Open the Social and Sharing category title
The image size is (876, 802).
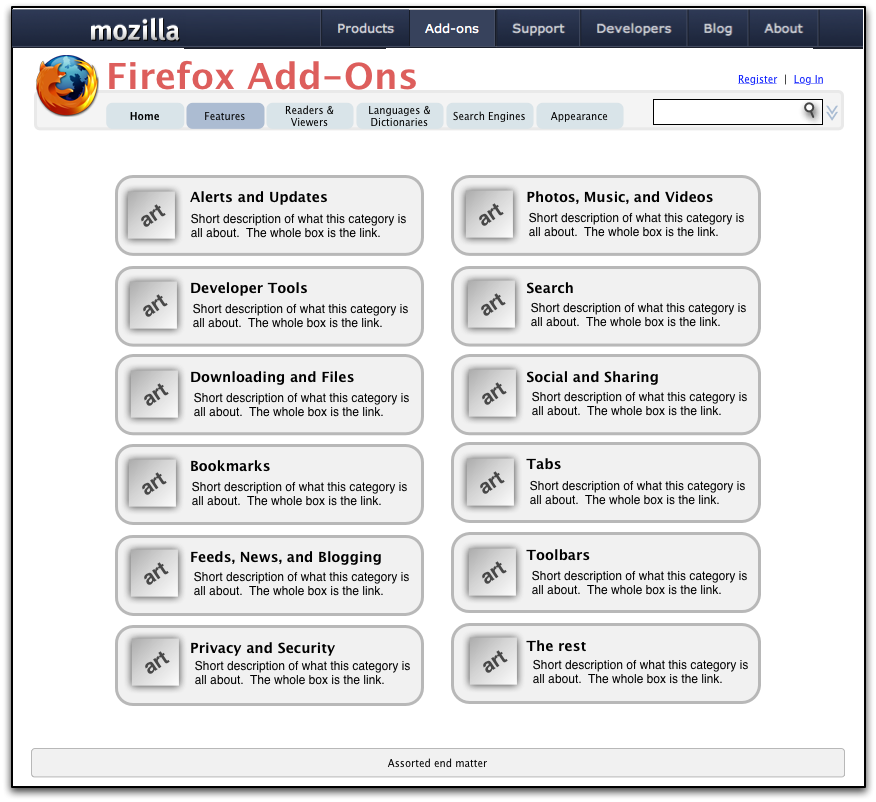click(x=592, y=377)
